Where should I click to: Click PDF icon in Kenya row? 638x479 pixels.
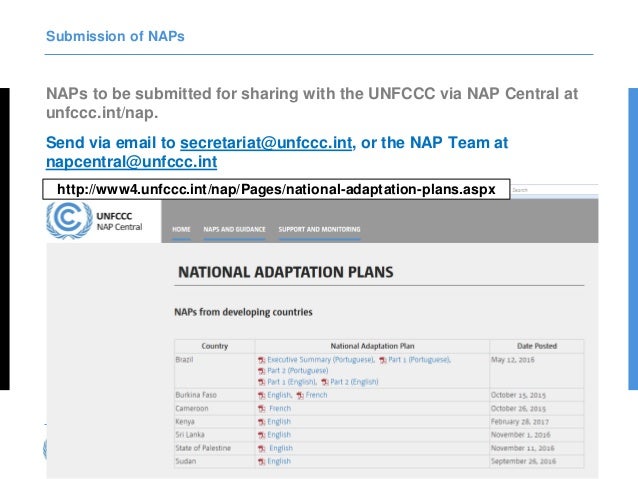[261, 421]
